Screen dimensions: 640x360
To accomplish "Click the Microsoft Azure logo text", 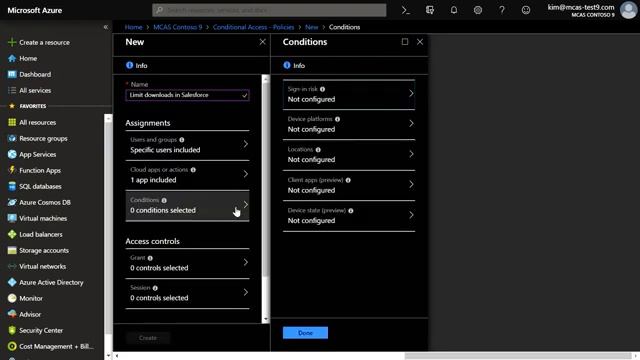I will point(35,10).
